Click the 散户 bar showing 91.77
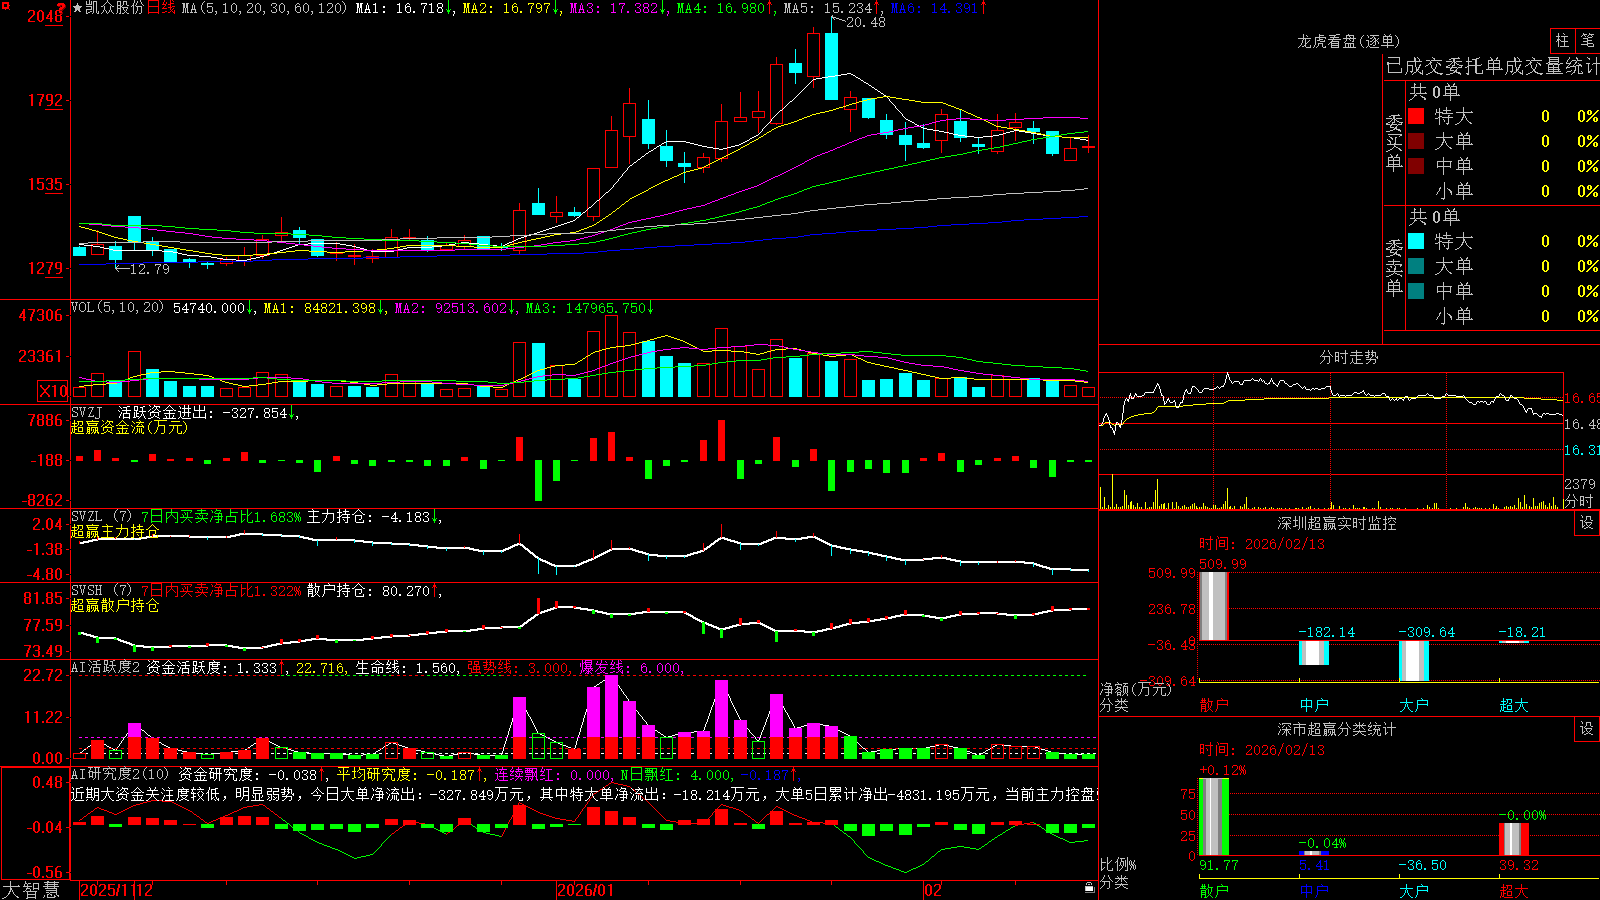1600x900 pixels. pos(1213,817)
